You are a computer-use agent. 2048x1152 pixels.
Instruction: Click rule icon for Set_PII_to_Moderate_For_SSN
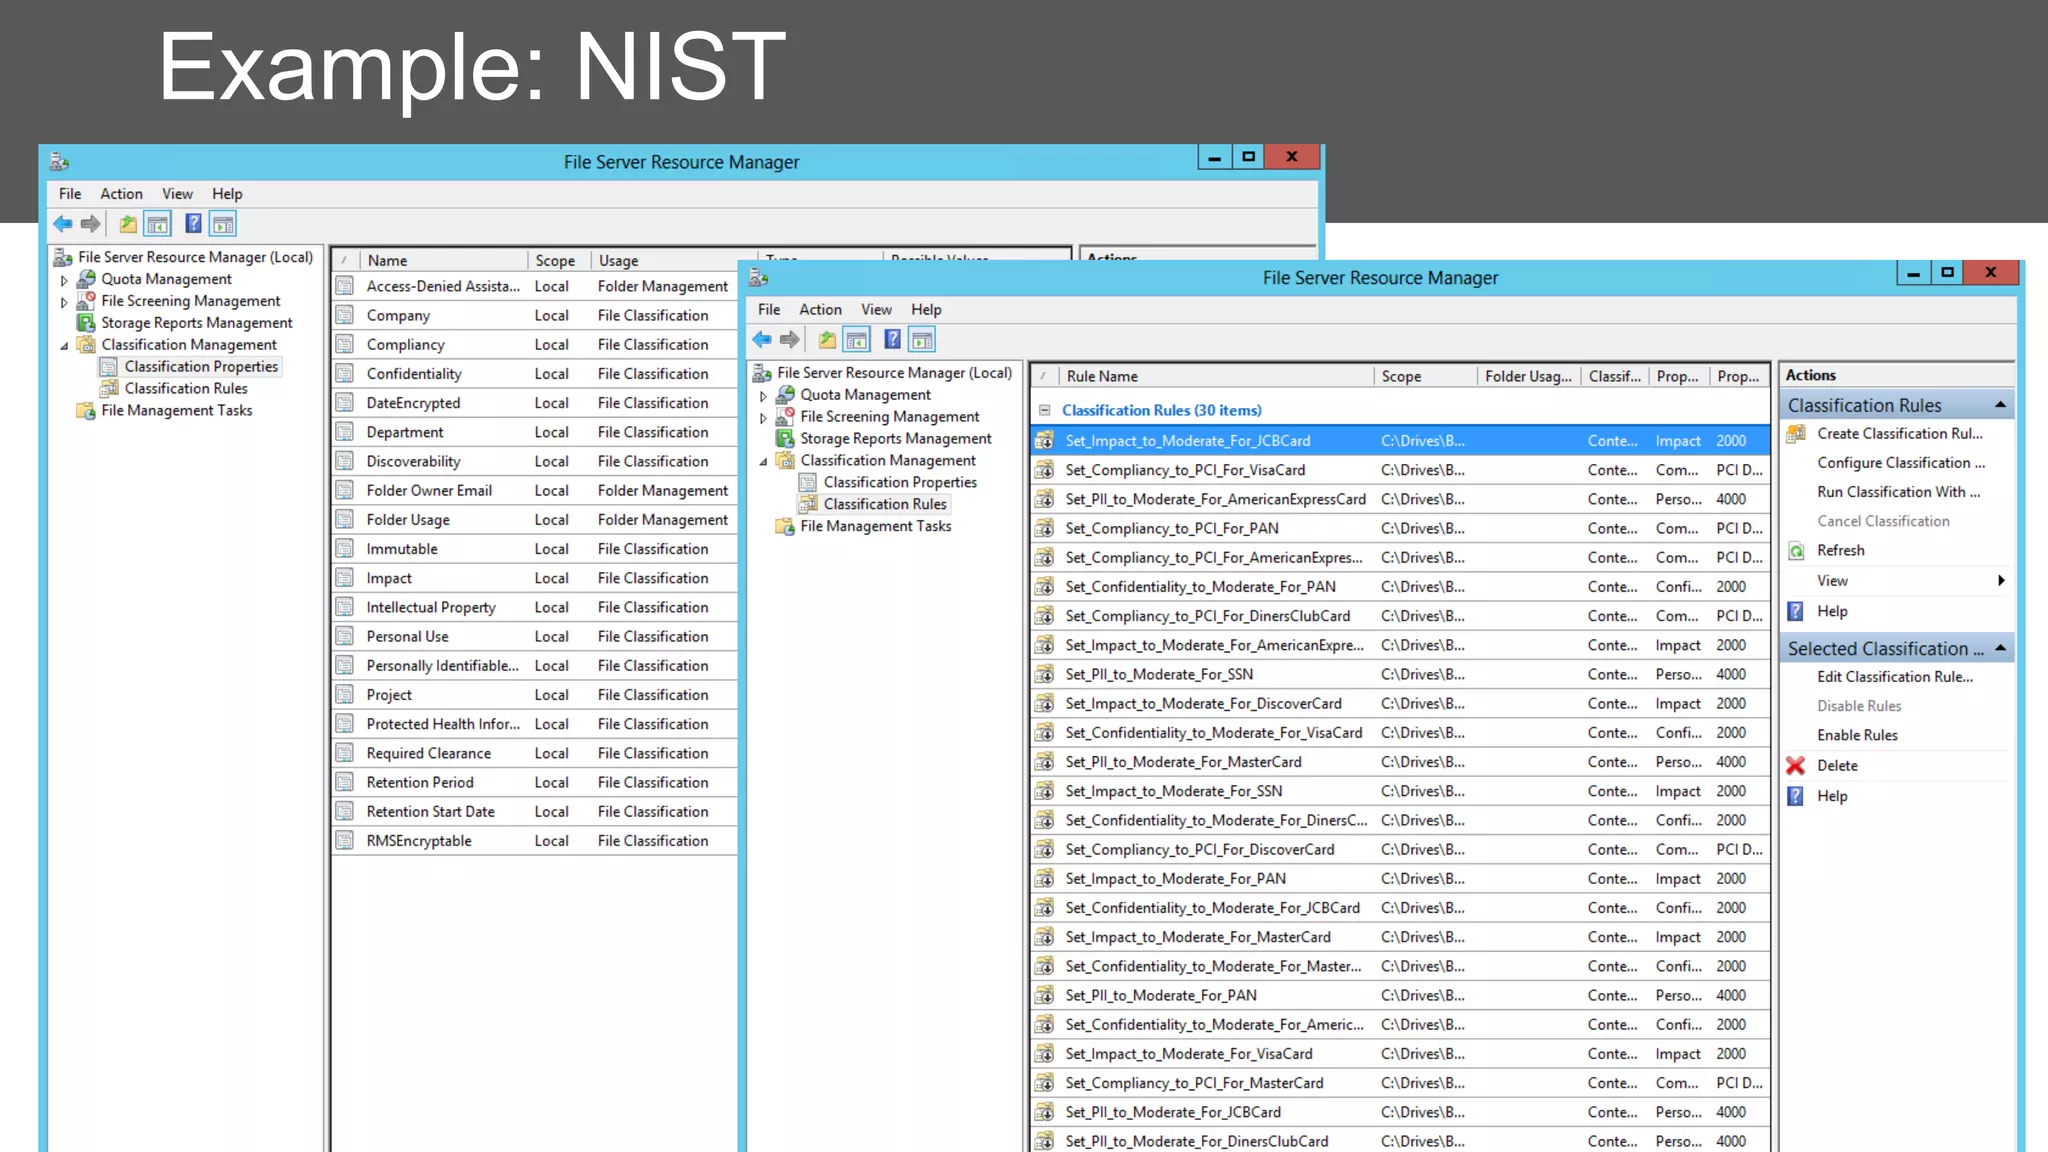(1045, 674)
